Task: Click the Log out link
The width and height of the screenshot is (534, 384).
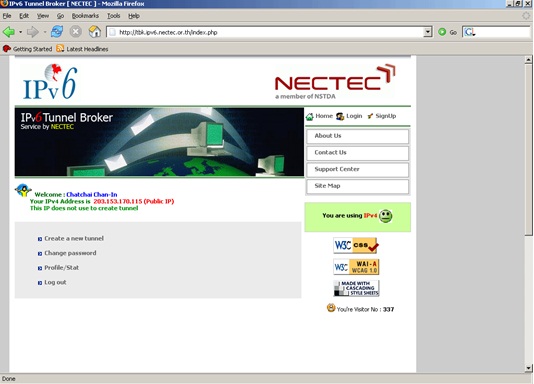Action: click(x=55, y=282)
